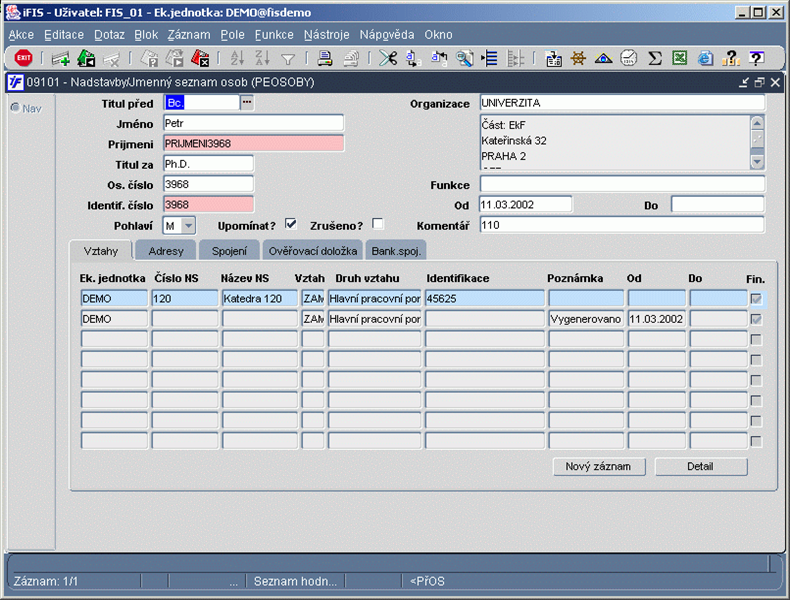The image size is (791, 601).
Task: Click the green duplicate record toolbar icon
Action: click(x=86, y=59)
